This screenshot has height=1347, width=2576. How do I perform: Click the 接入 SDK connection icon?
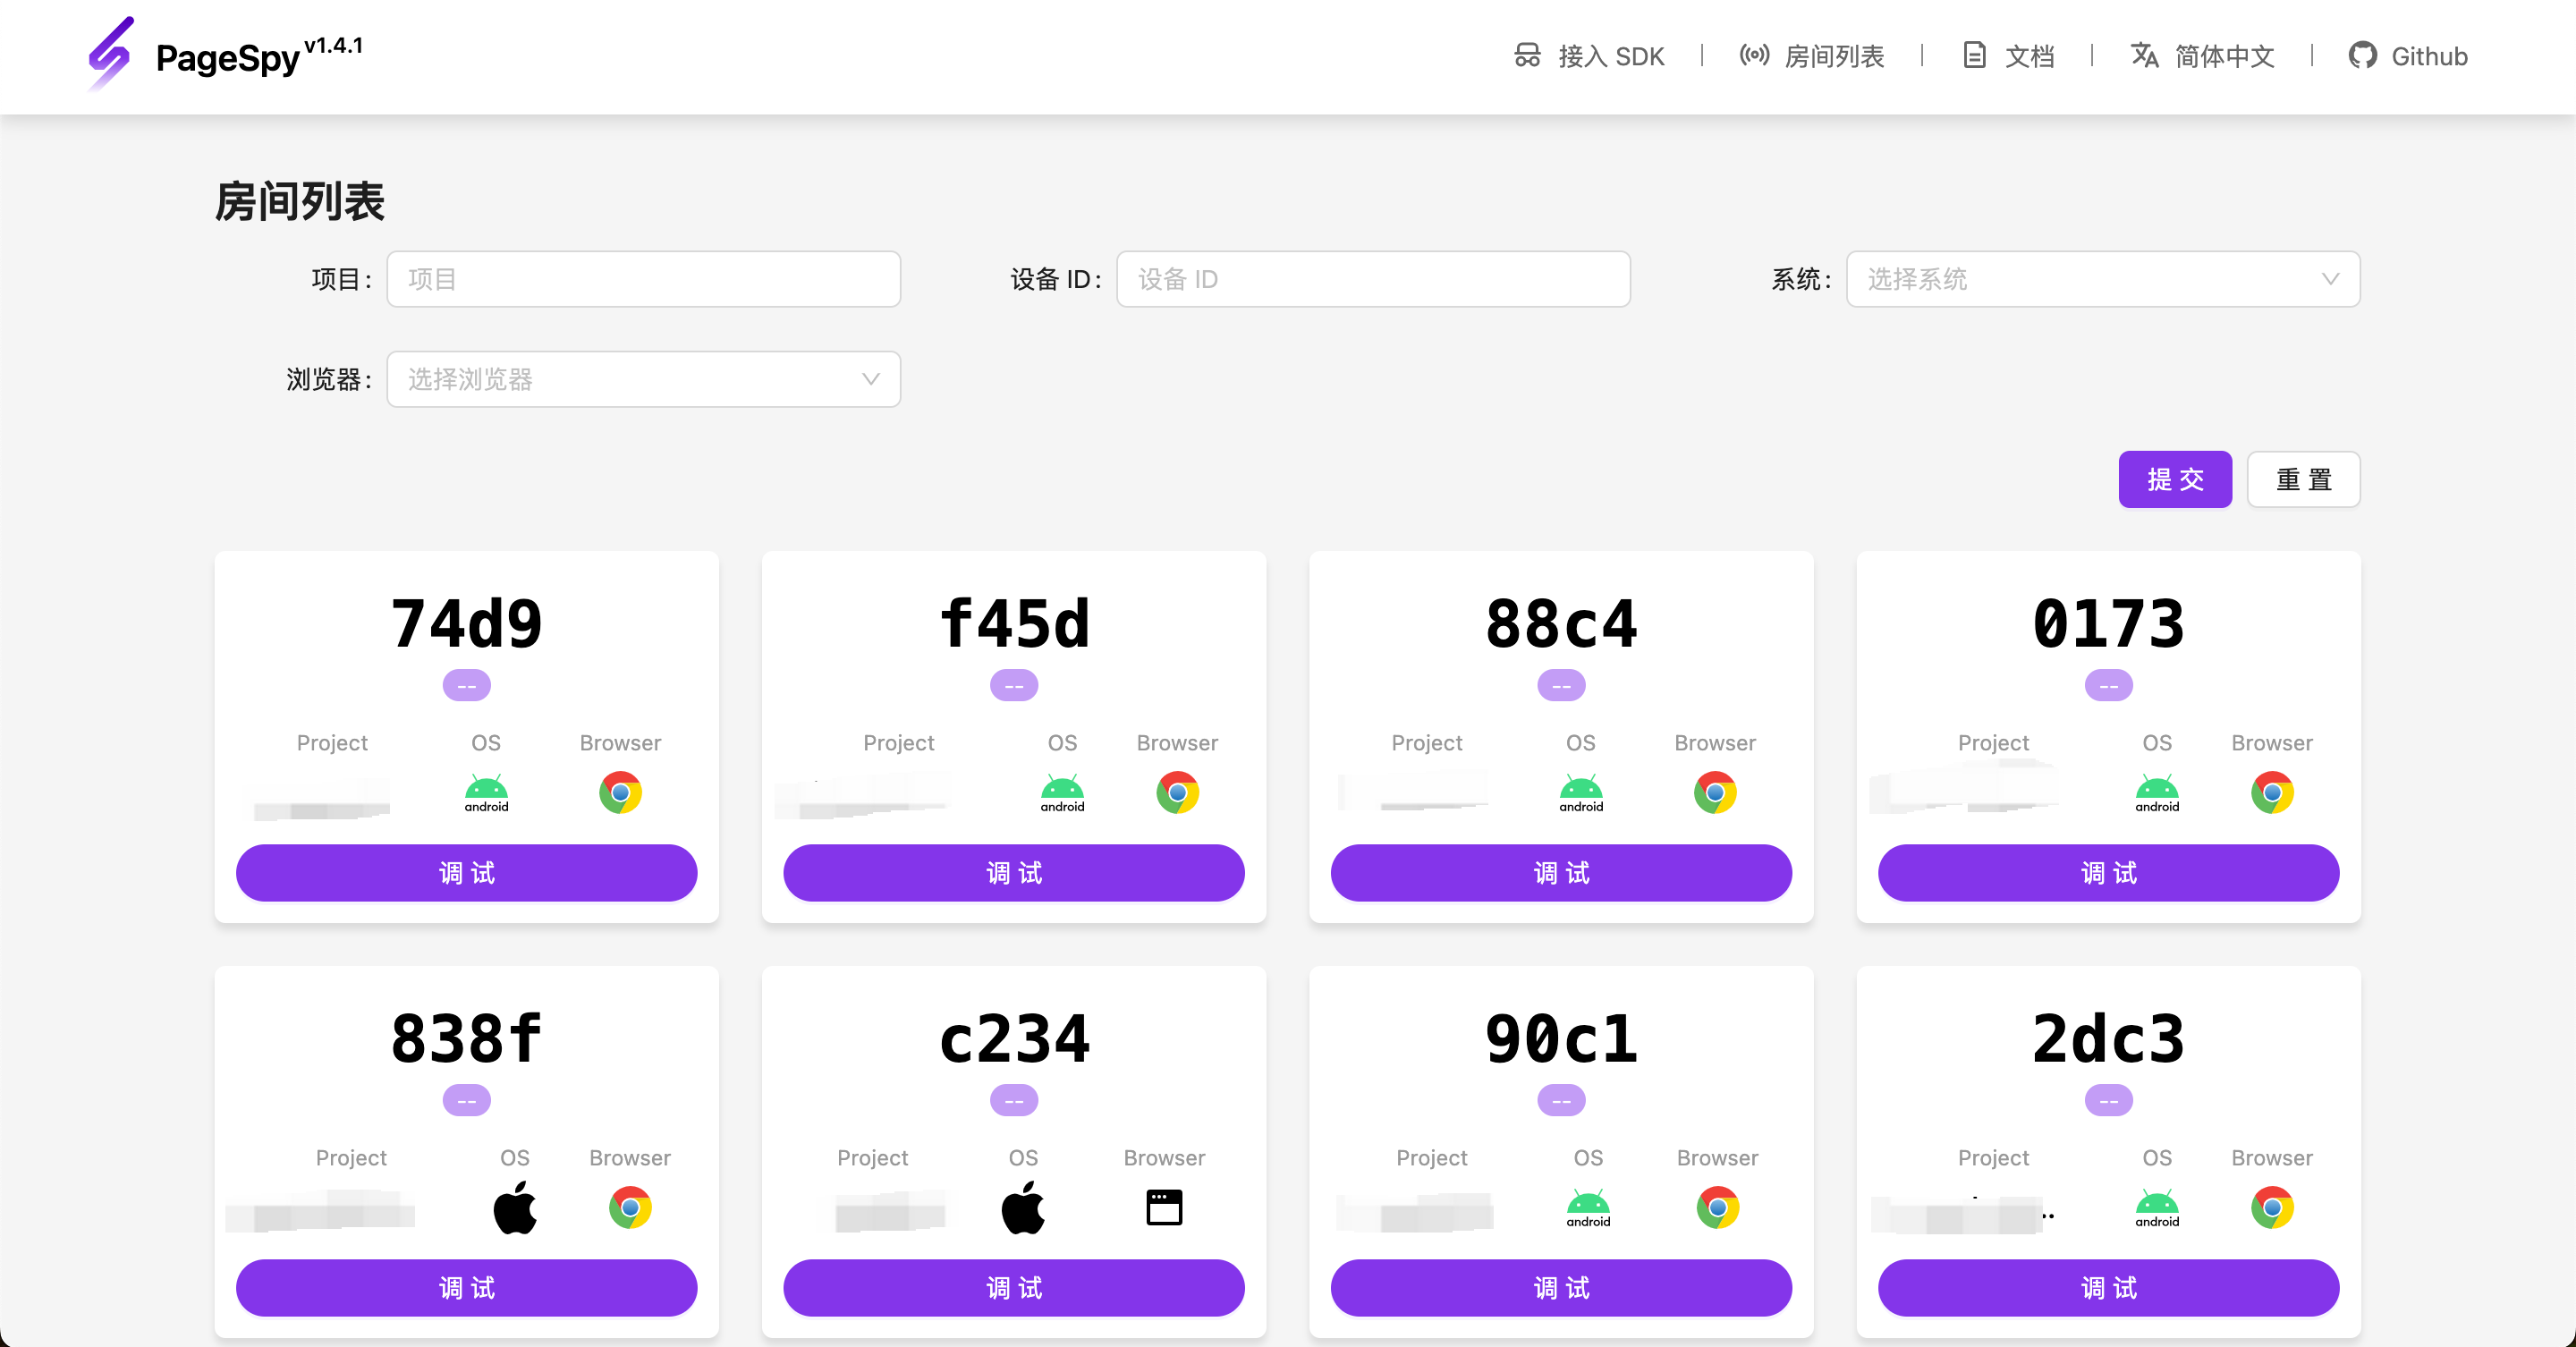click(x=1527, y=56)
